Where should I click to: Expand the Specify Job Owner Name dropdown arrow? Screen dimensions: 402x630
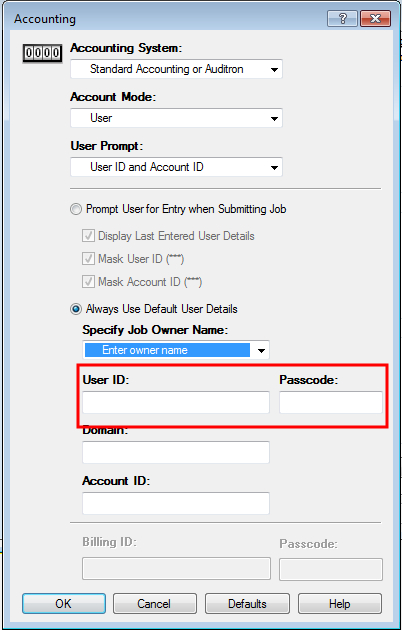pos(261,350)
